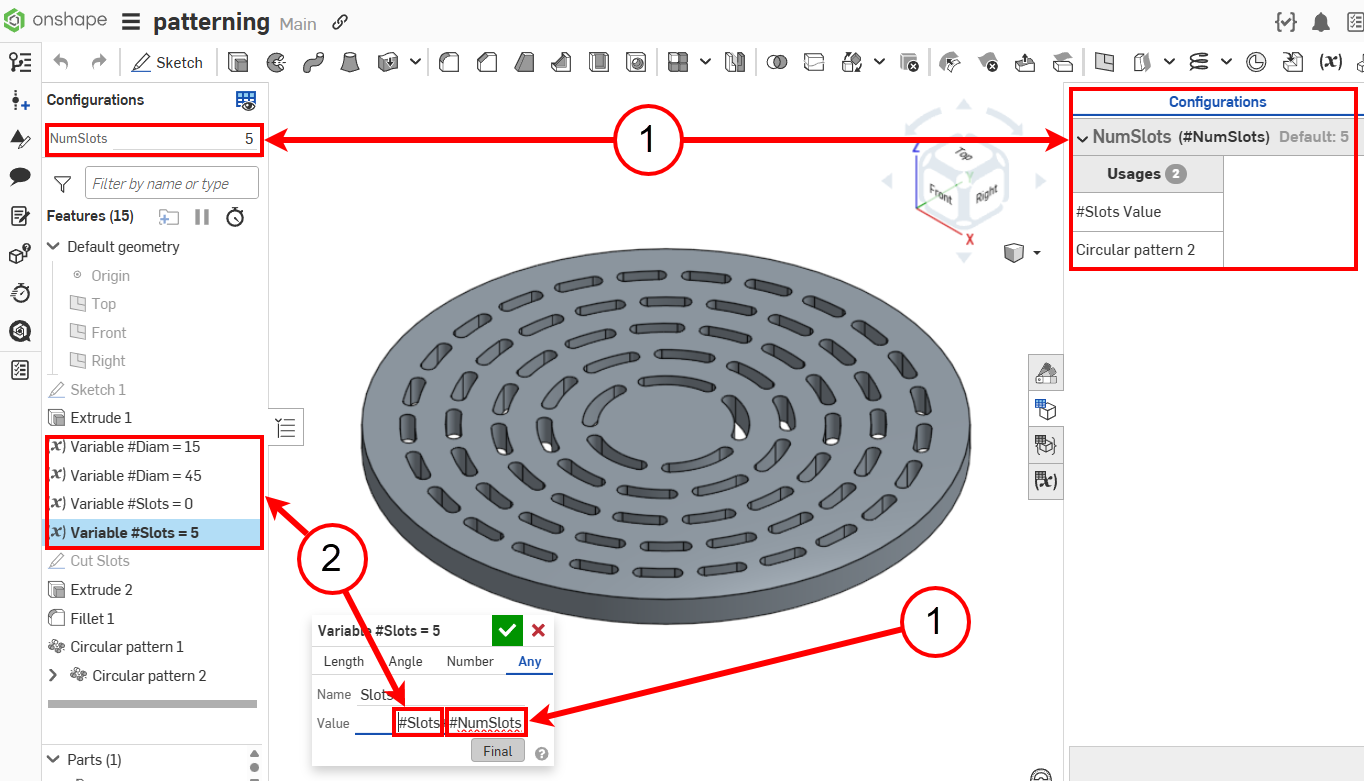The height and width of the screenshot is (781, 1364).
Task: Click the Sketch button
Action: pos(167,62)
